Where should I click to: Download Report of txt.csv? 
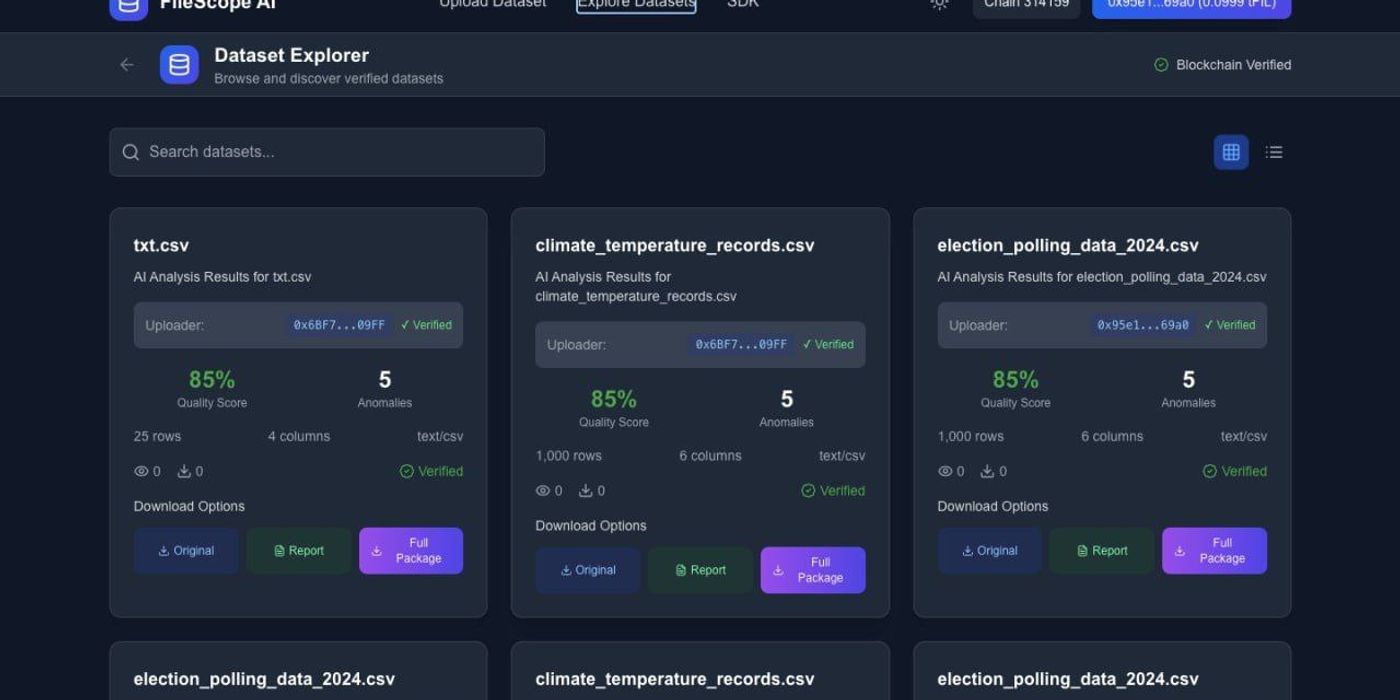[299, 551]
